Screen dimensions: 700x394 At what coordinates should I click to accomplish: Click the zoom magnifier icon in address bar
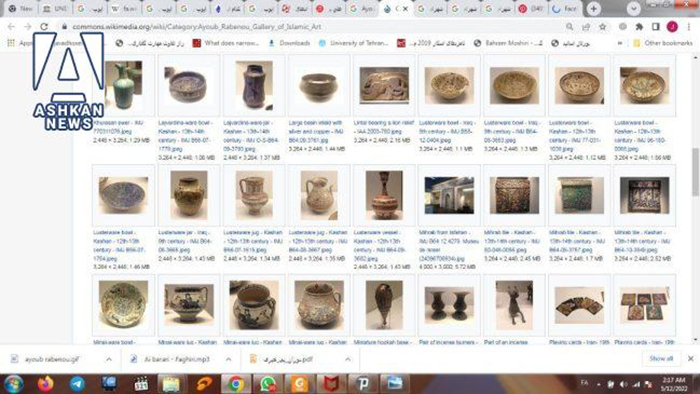[570, 27]
